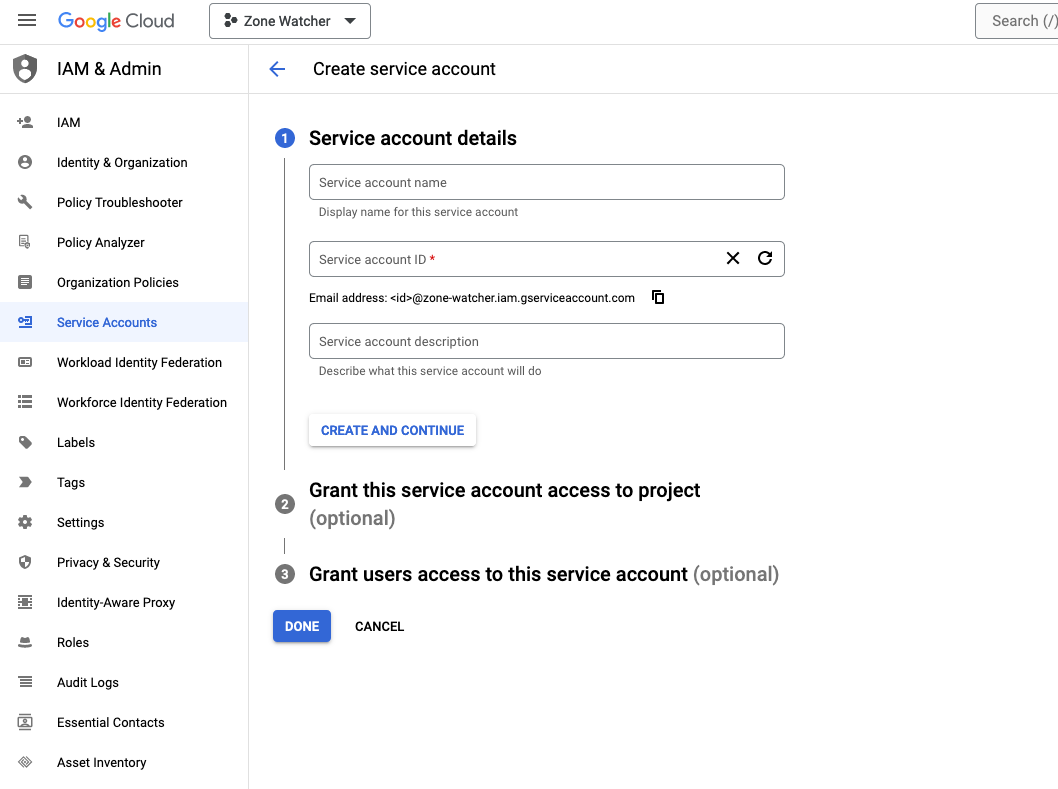Select Service Accounts in sidebar
This screenshot has width=1058, height=789.
point(124,322)
